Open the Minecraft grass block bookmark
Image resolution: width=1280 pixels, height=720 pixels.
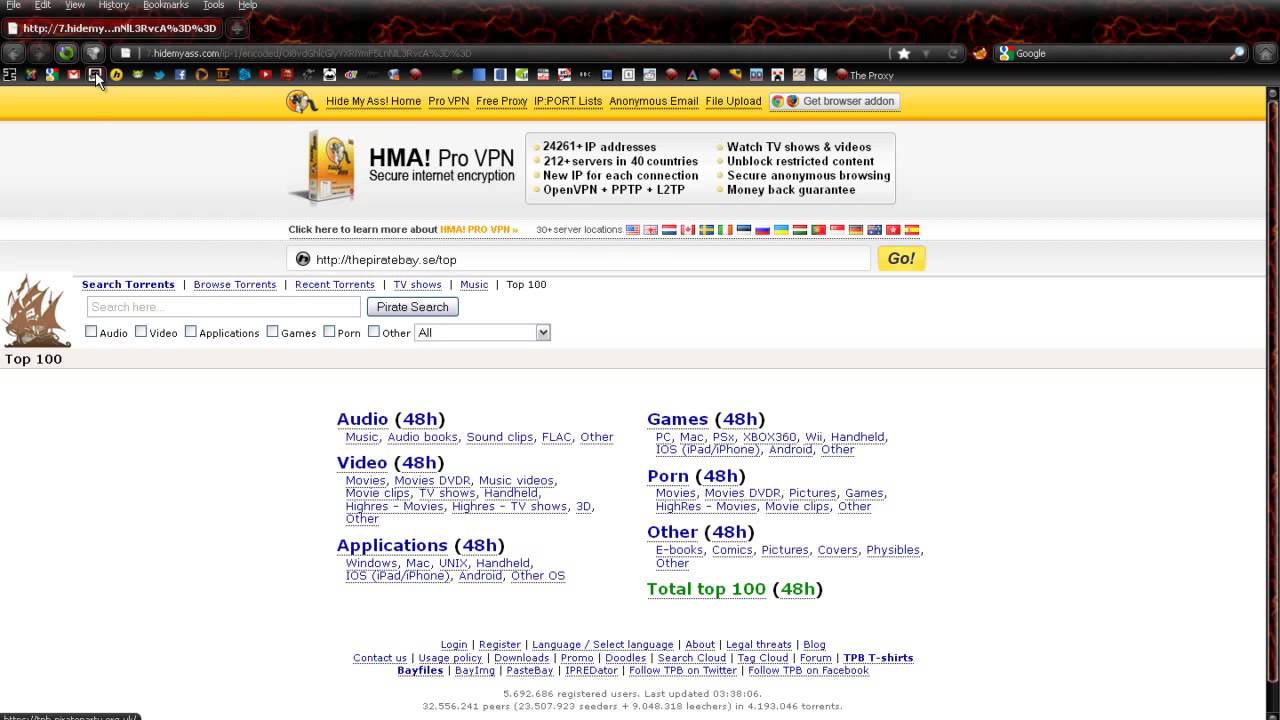coord(458,75)
